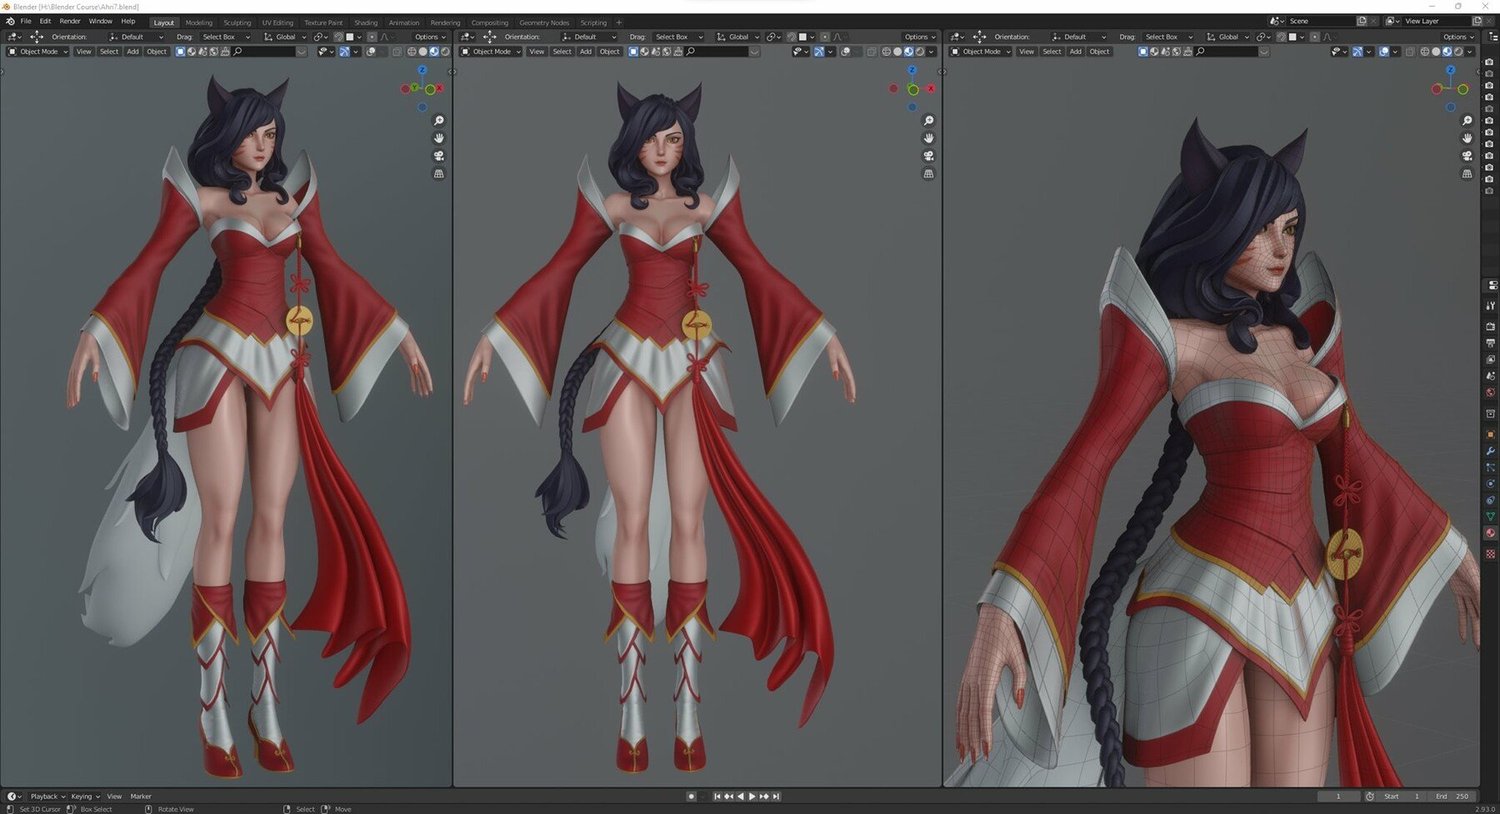This screenshot has height=814, width=1500.
Task: Click zoom magnifier in left viewport
Action: [439, 120]
